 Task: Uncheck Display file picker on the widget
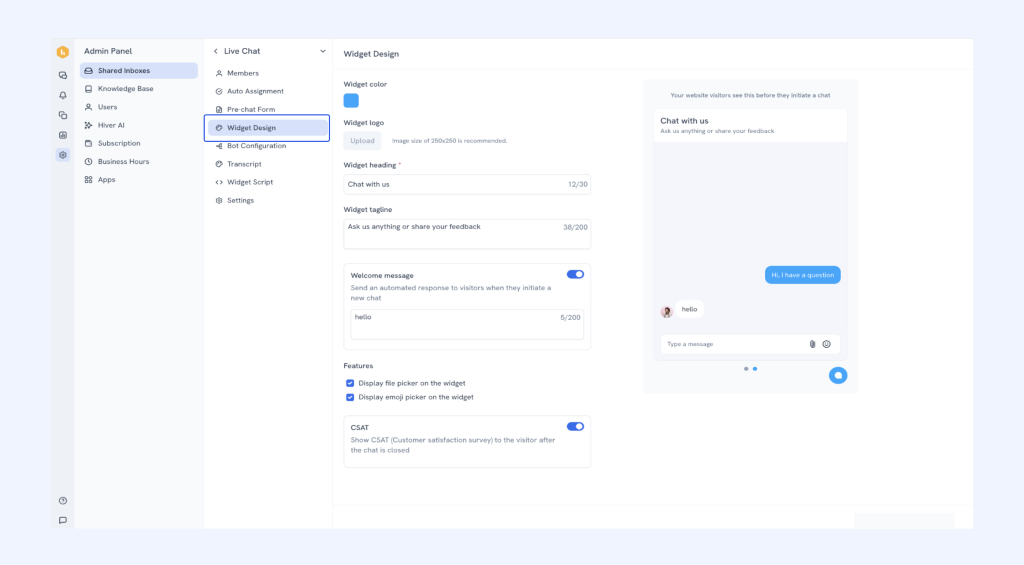[x=350, y=383]
